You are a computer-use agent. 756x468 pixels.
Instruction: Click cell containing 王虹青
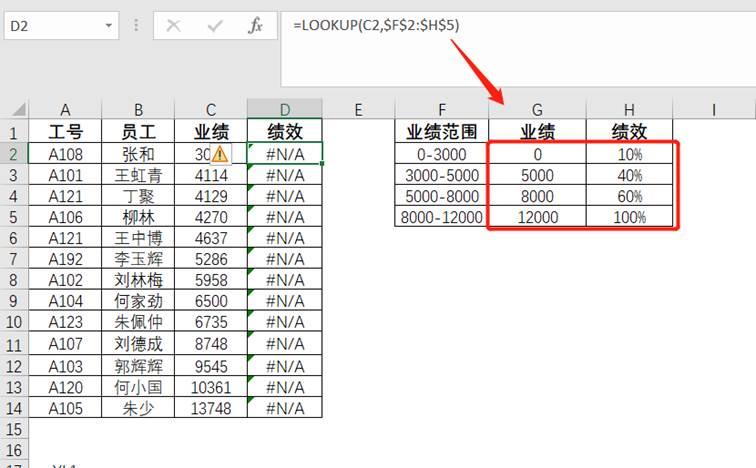(x=138, y=175)
